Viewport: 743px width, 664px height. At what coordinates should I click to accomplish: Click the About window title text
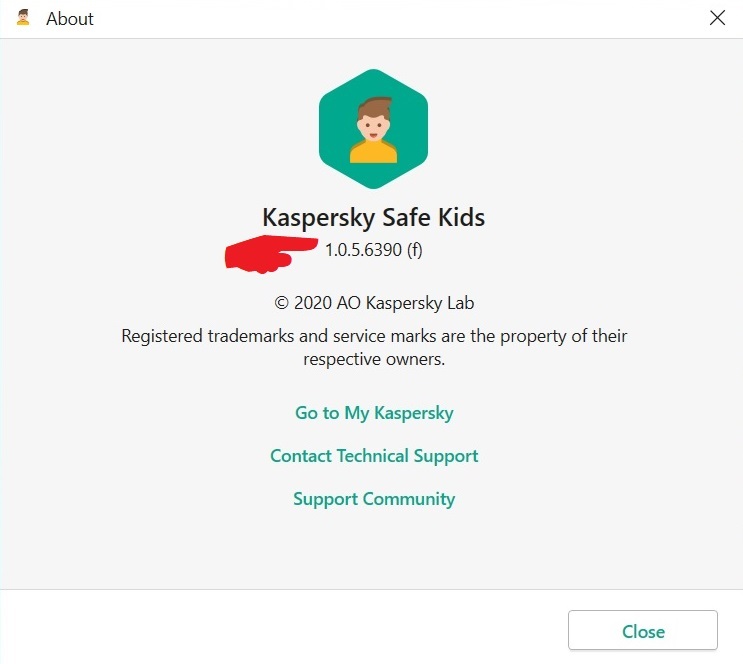[70, 18]
